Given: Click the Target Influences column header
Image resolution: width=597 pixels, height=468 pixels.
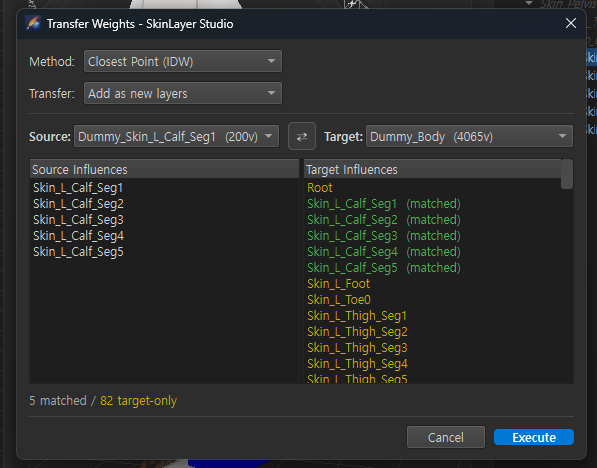Looking at the screenshot, I should [433, 169].
